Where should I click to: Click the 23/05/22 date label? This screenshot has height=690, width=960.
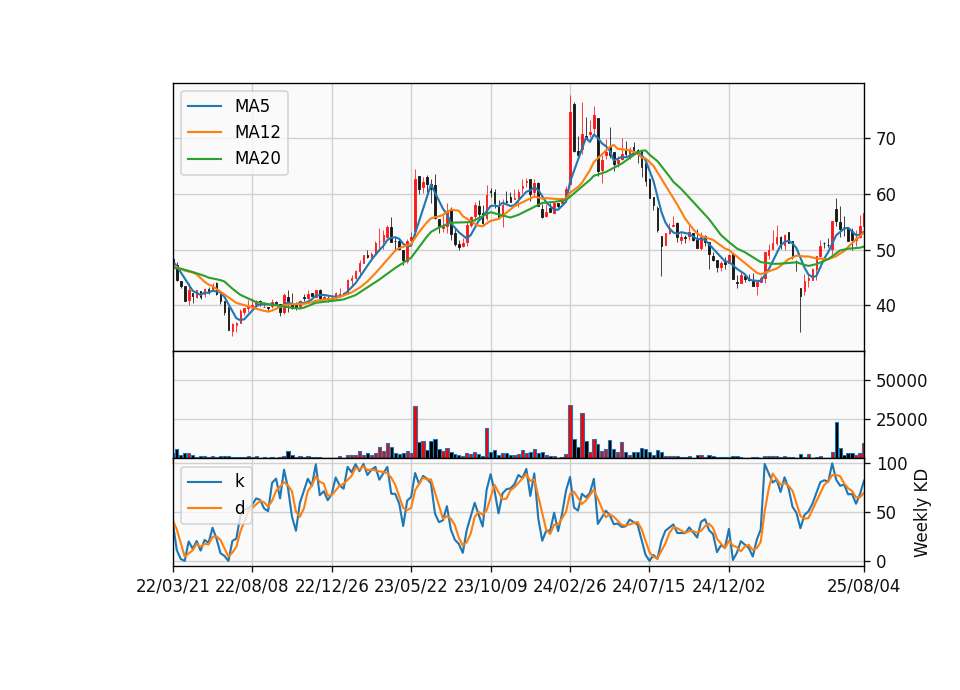click(x=411, y=586)
